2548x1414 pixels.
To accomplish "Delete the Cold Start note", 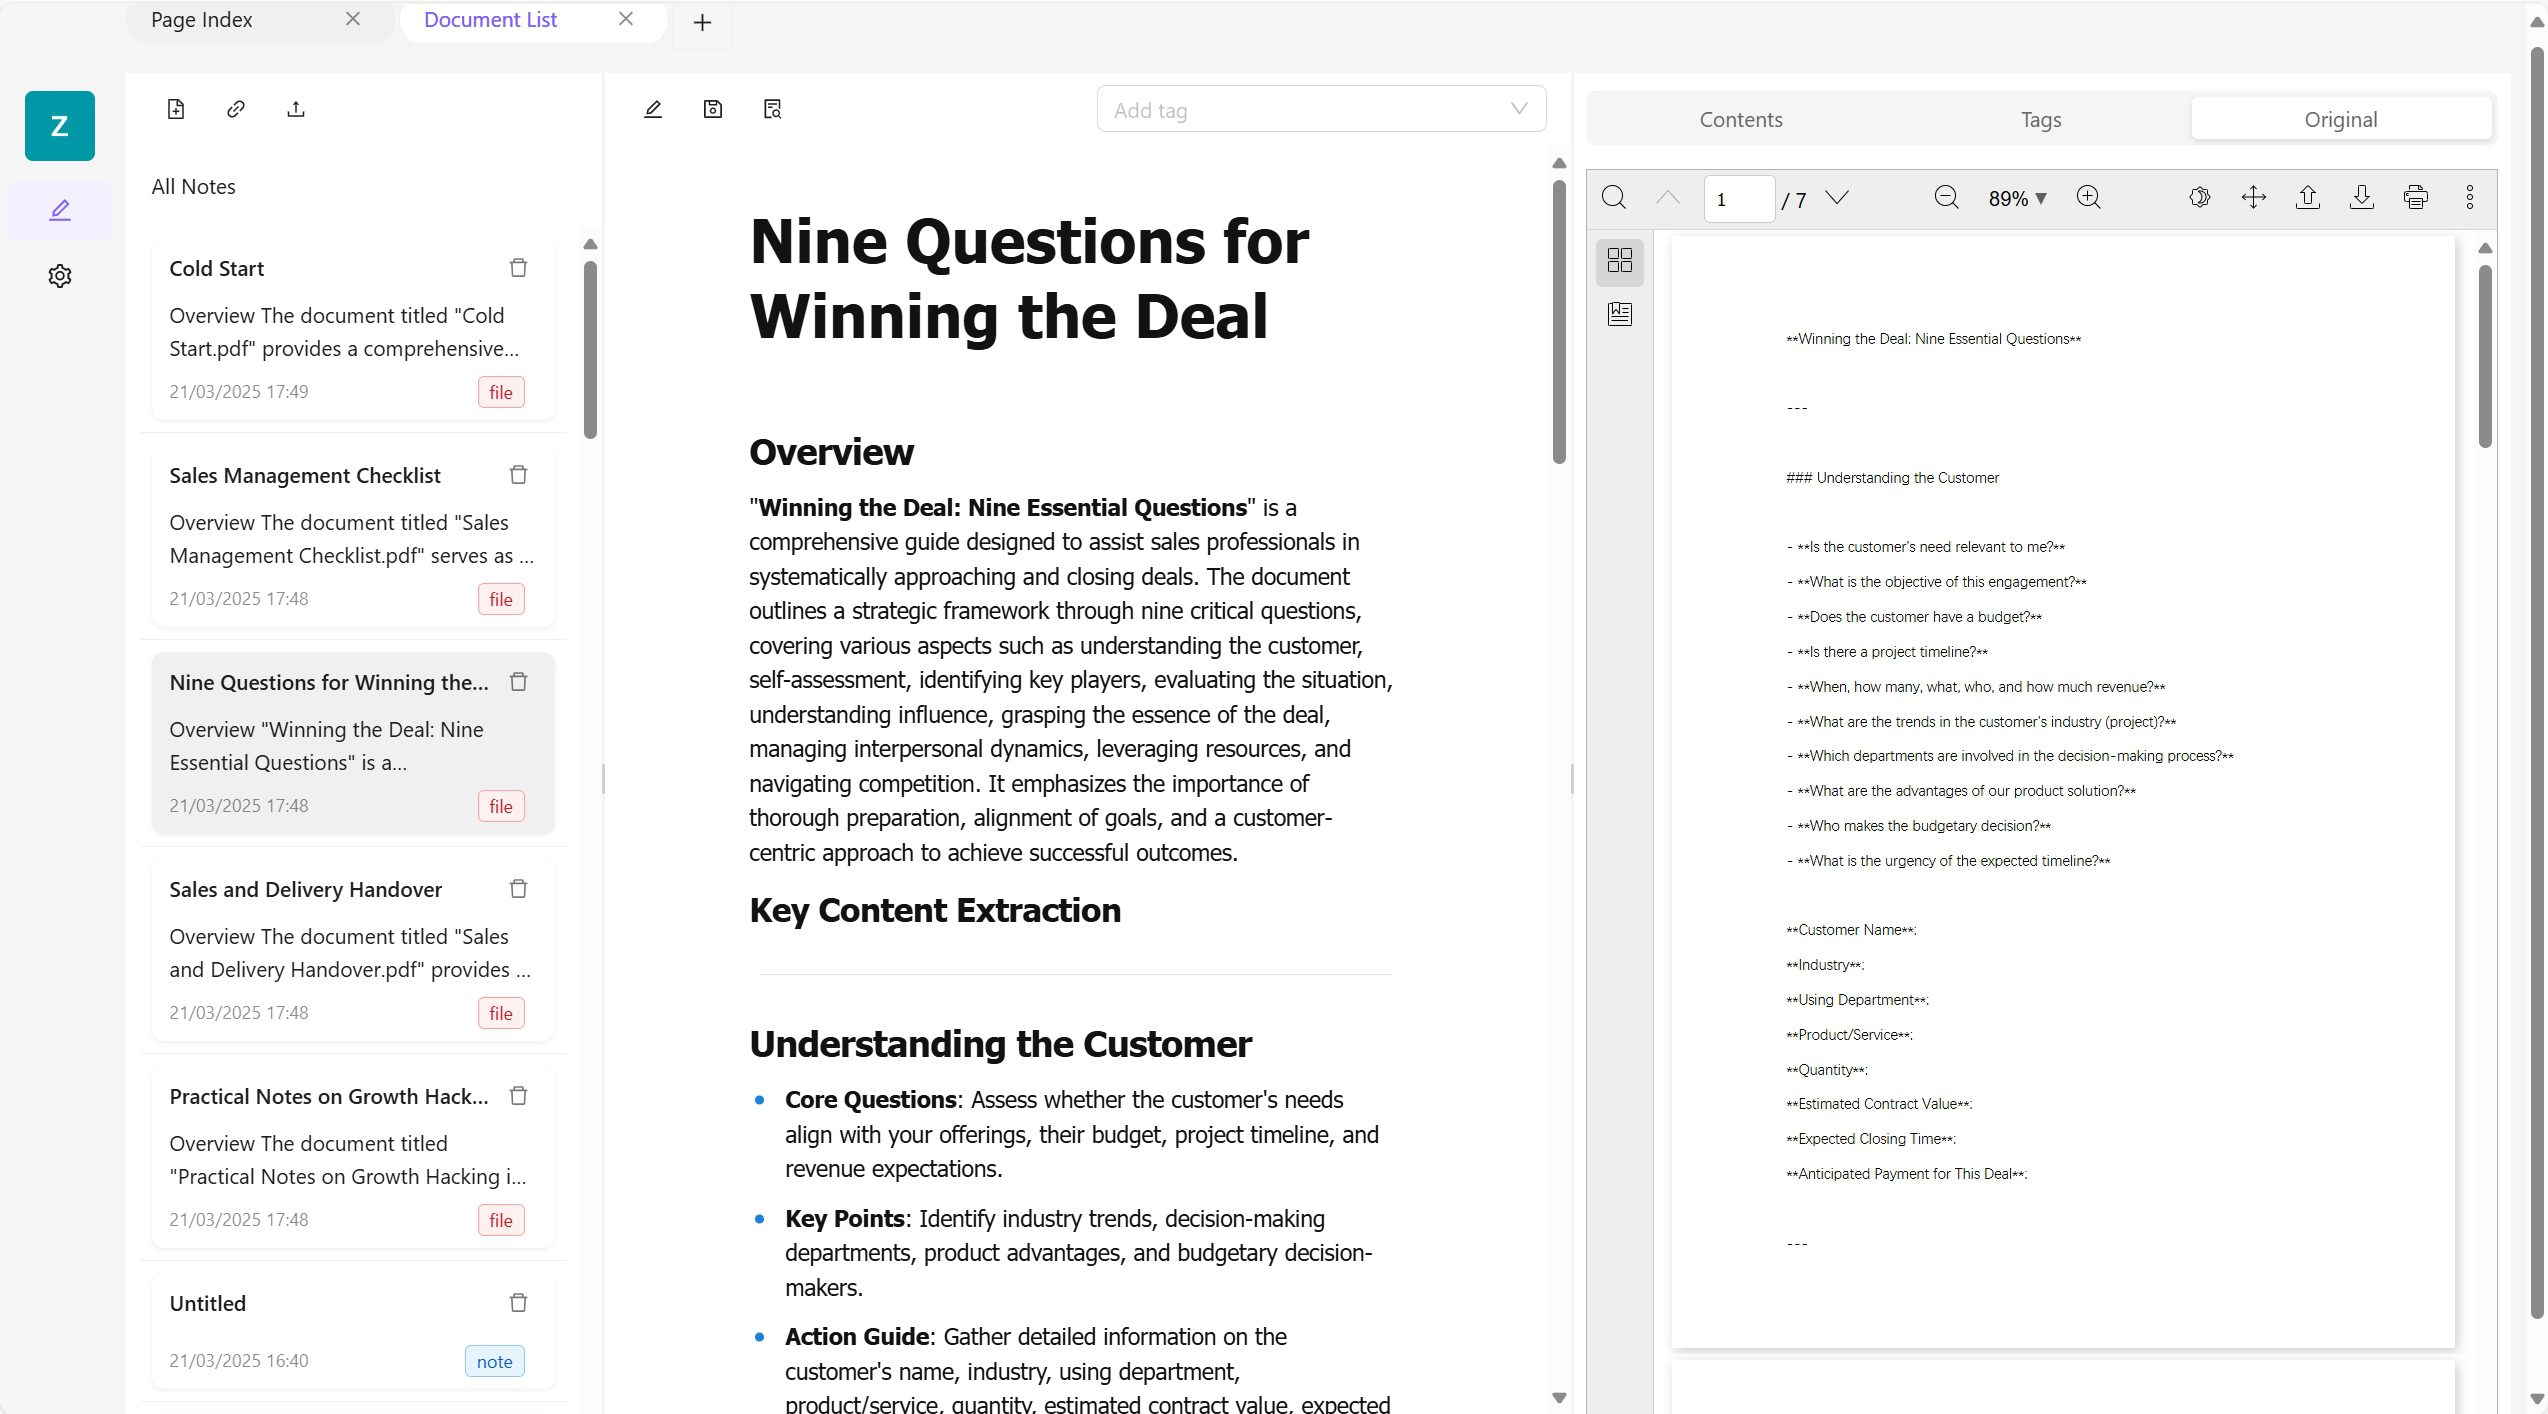I will click(518, 268).
